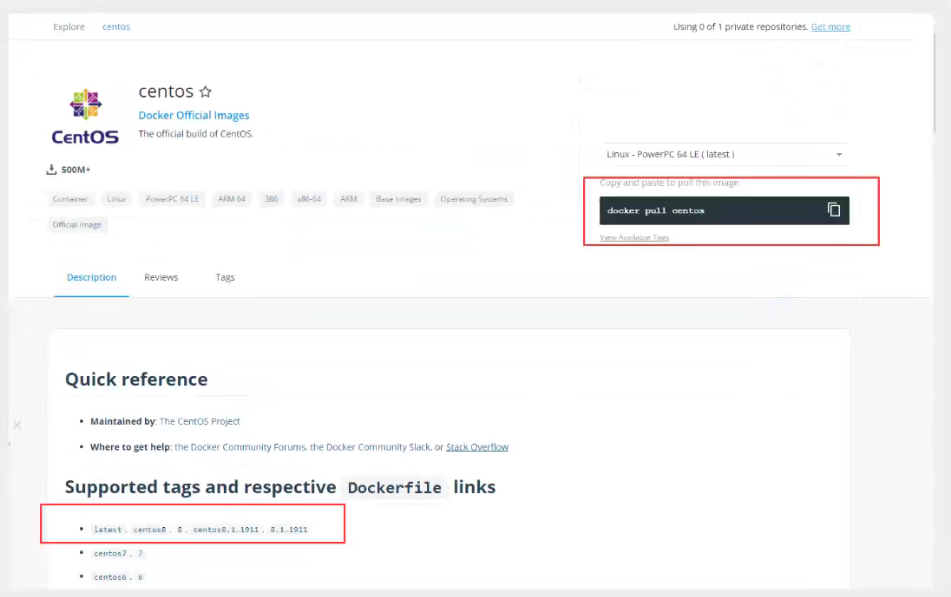Select the ARM 64 tag chip
Image resolution: width=951 pixels, height=597 pixels.
pos(232,199)
